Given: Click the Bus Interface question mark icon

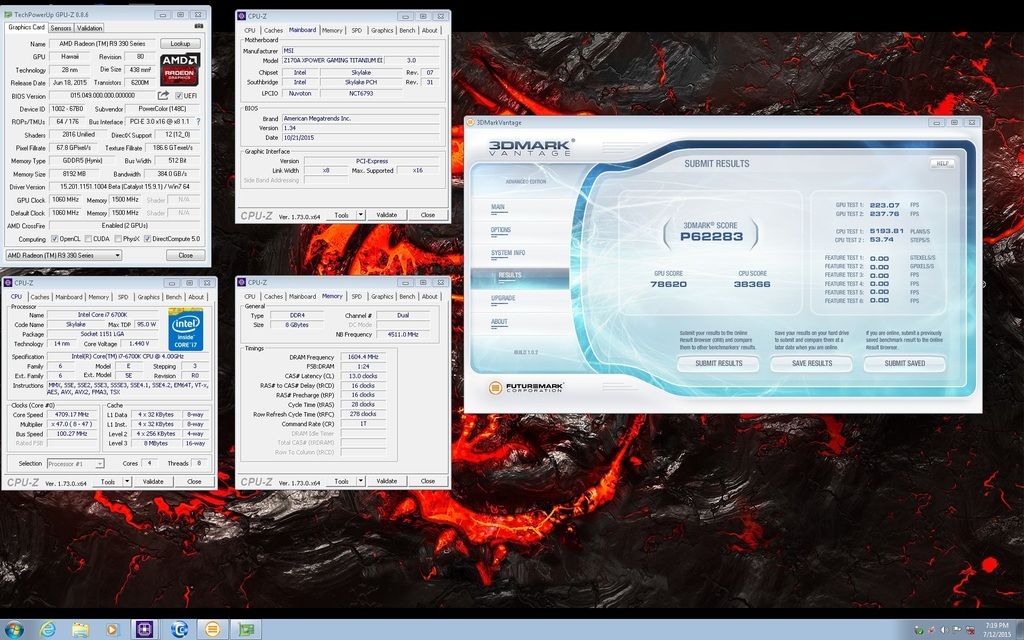Looking at the screenshot, I should pos(198,121).
